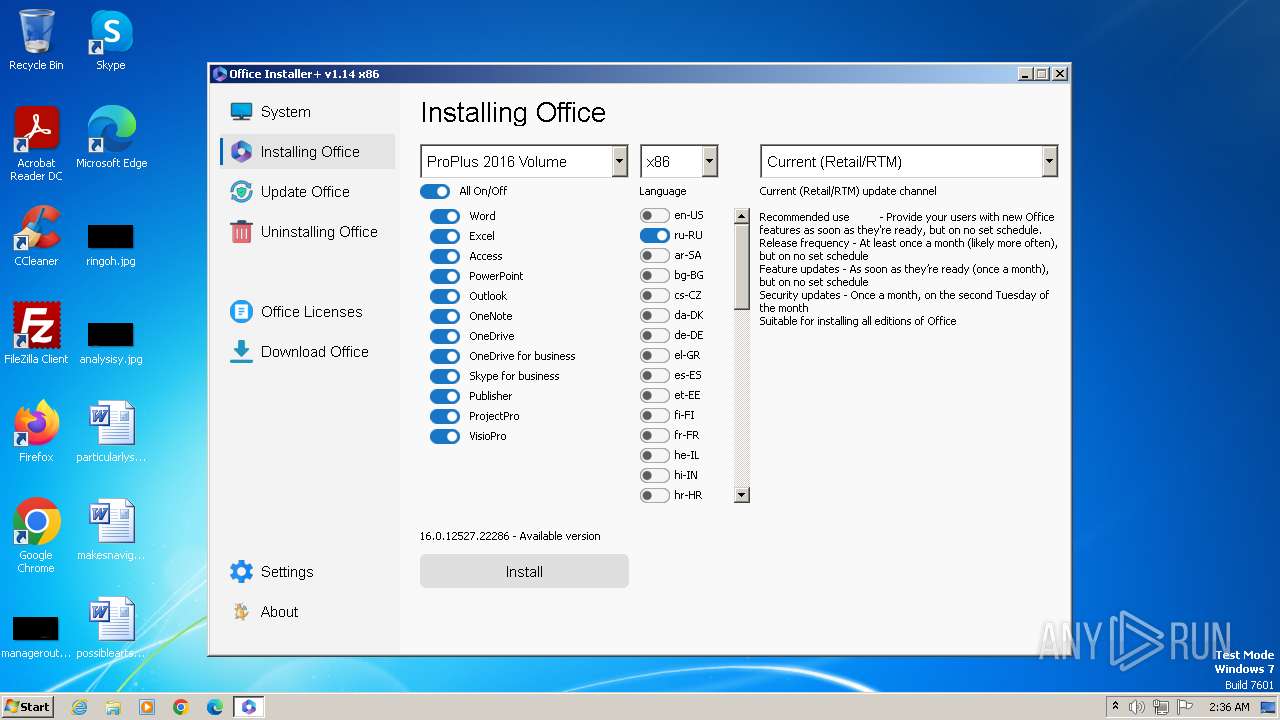Screen dimensions: 1280x720
Task: Click the Office Licenses document icon
Action: point(241,312)
